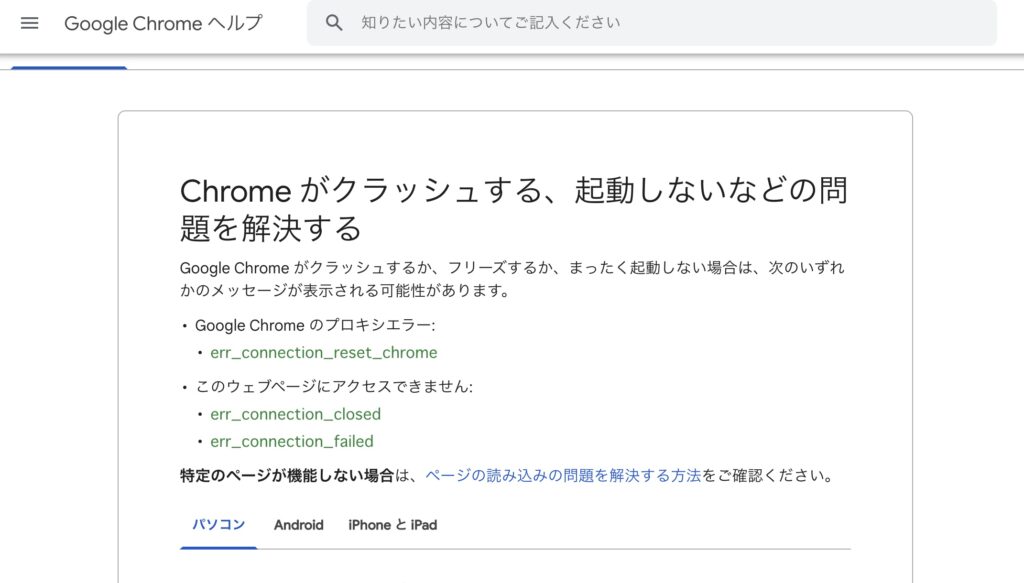Viewport: 1024px width, 583px height.
Task: Switch to the Android tab
Action: click(x=298, y=525)
